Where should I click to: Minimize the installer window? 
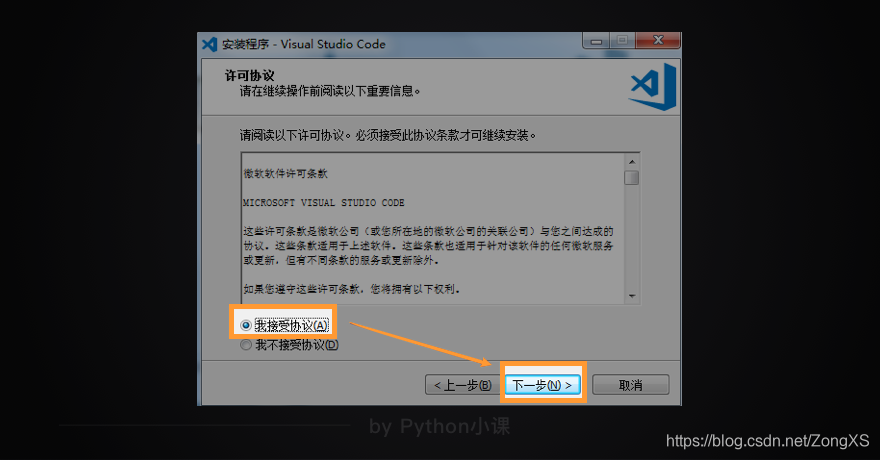[x=596, y=40]
